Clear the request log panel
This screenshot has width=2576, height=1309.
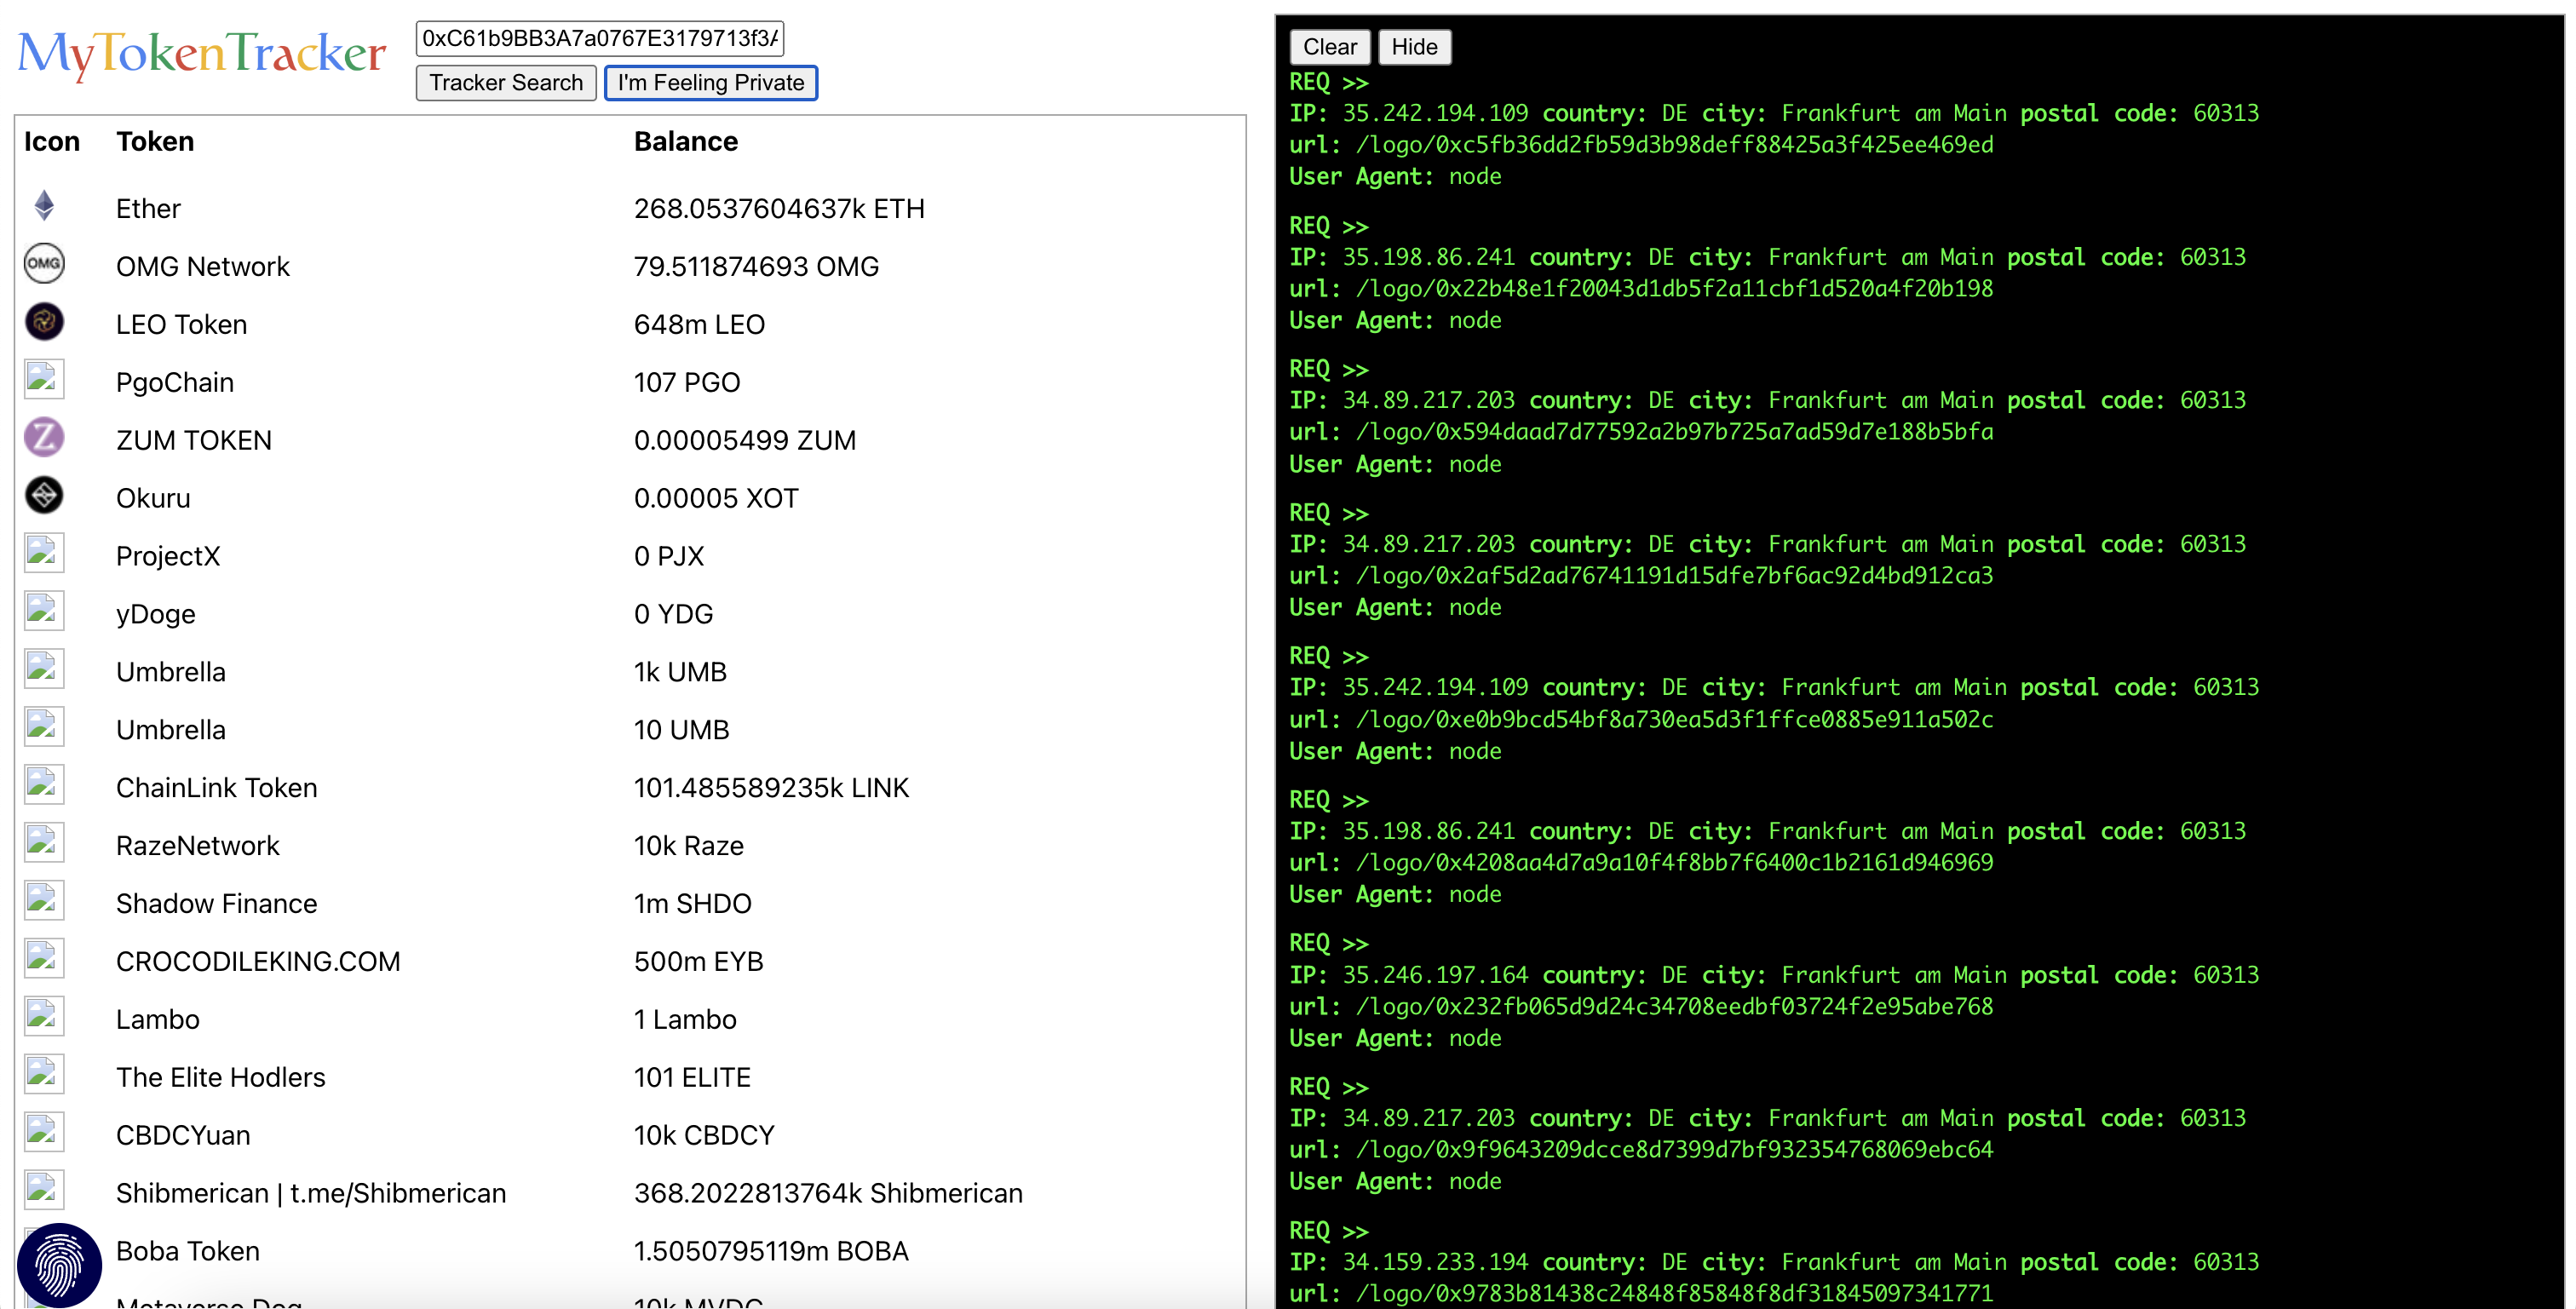pyautogui.click(x=1329, y=47)
